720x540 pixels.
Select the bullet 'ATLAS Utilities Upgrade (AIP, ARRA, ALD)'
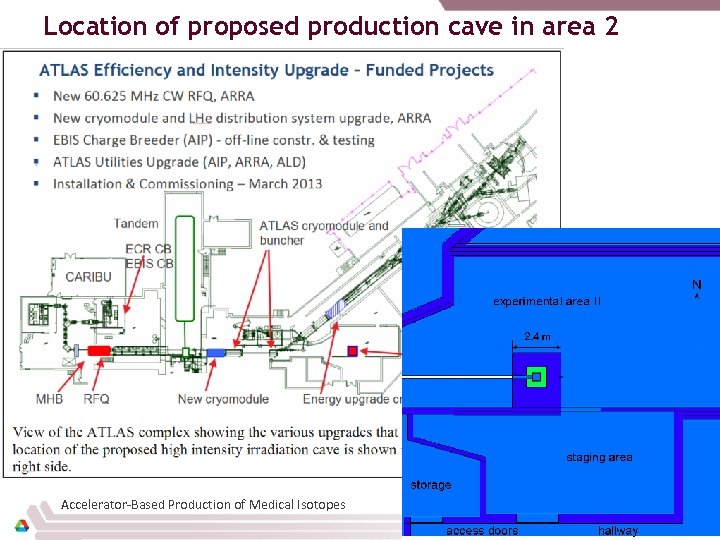[179, 162]
